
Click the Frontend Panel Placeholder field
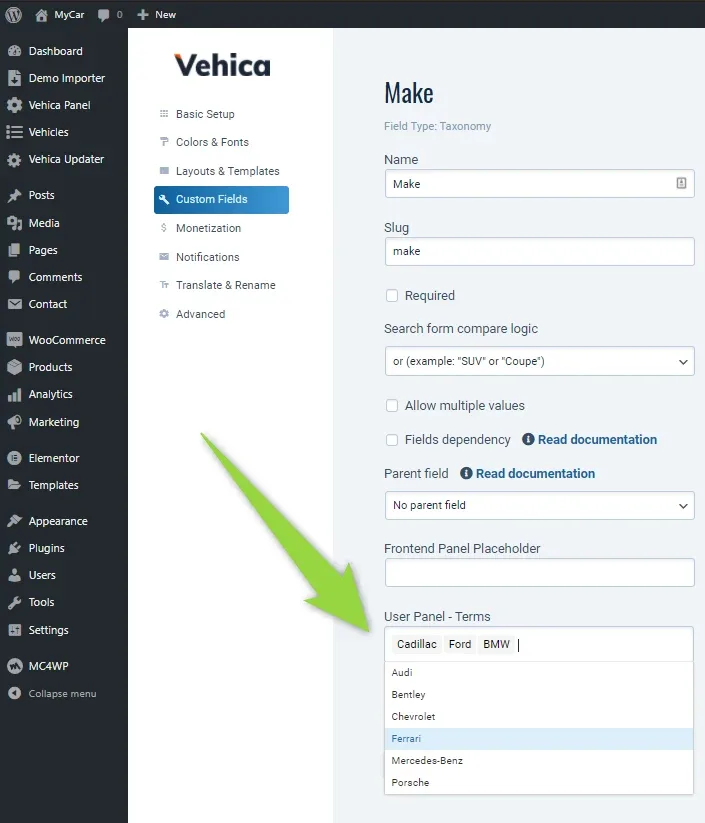pyautogui.click(x=540, y=573)
